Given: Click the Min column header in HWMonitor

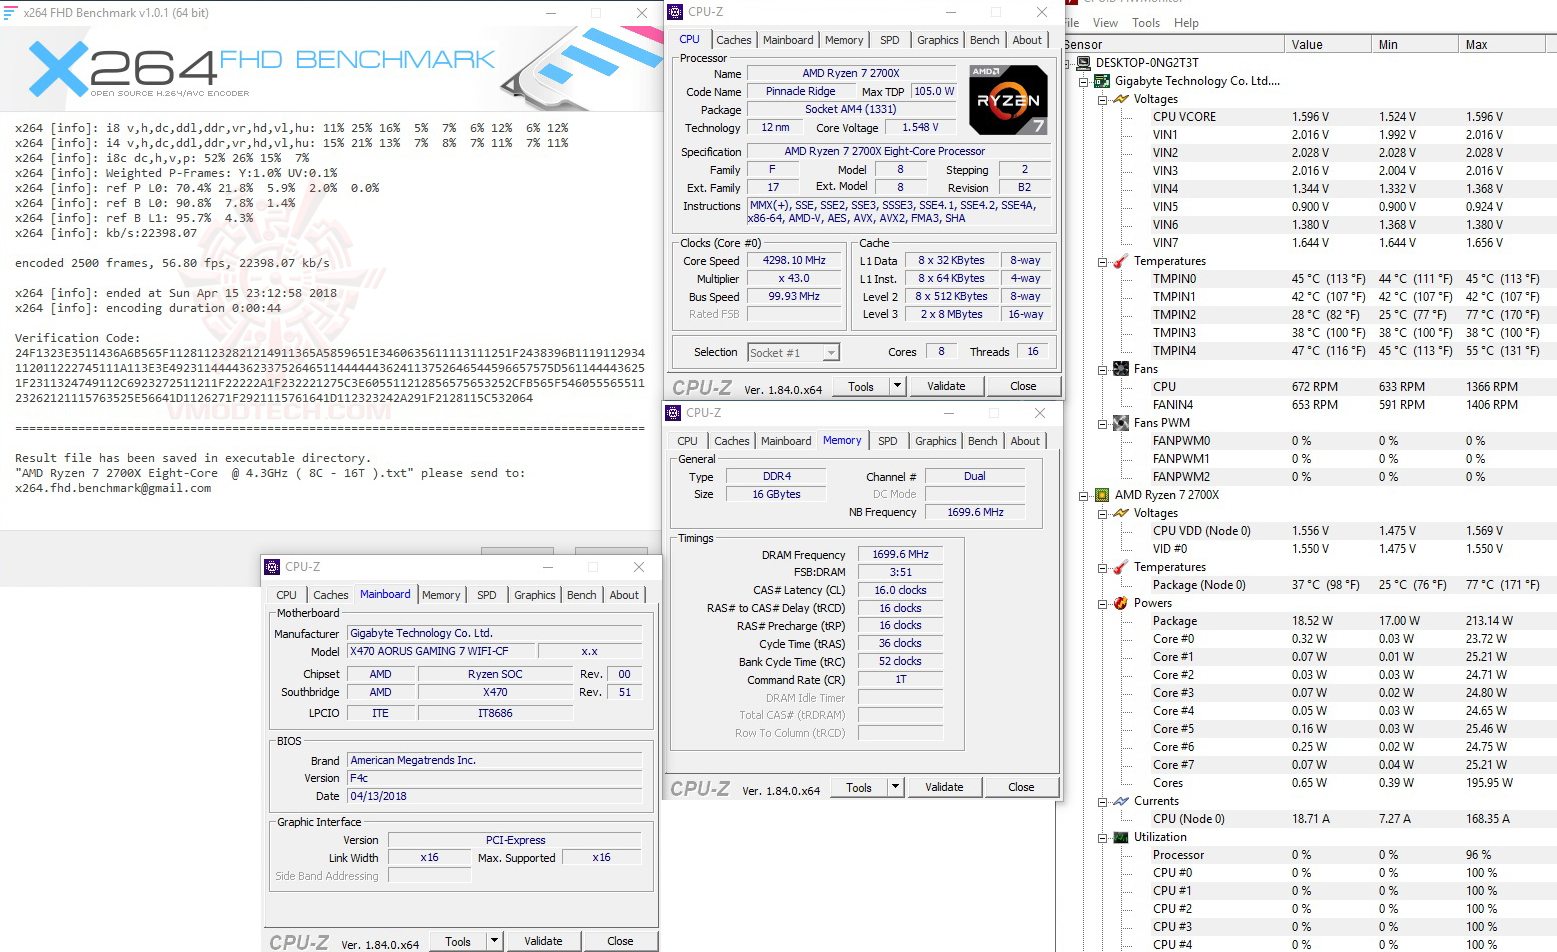Looking at the screenshot, I should (x=1414, y=44).
